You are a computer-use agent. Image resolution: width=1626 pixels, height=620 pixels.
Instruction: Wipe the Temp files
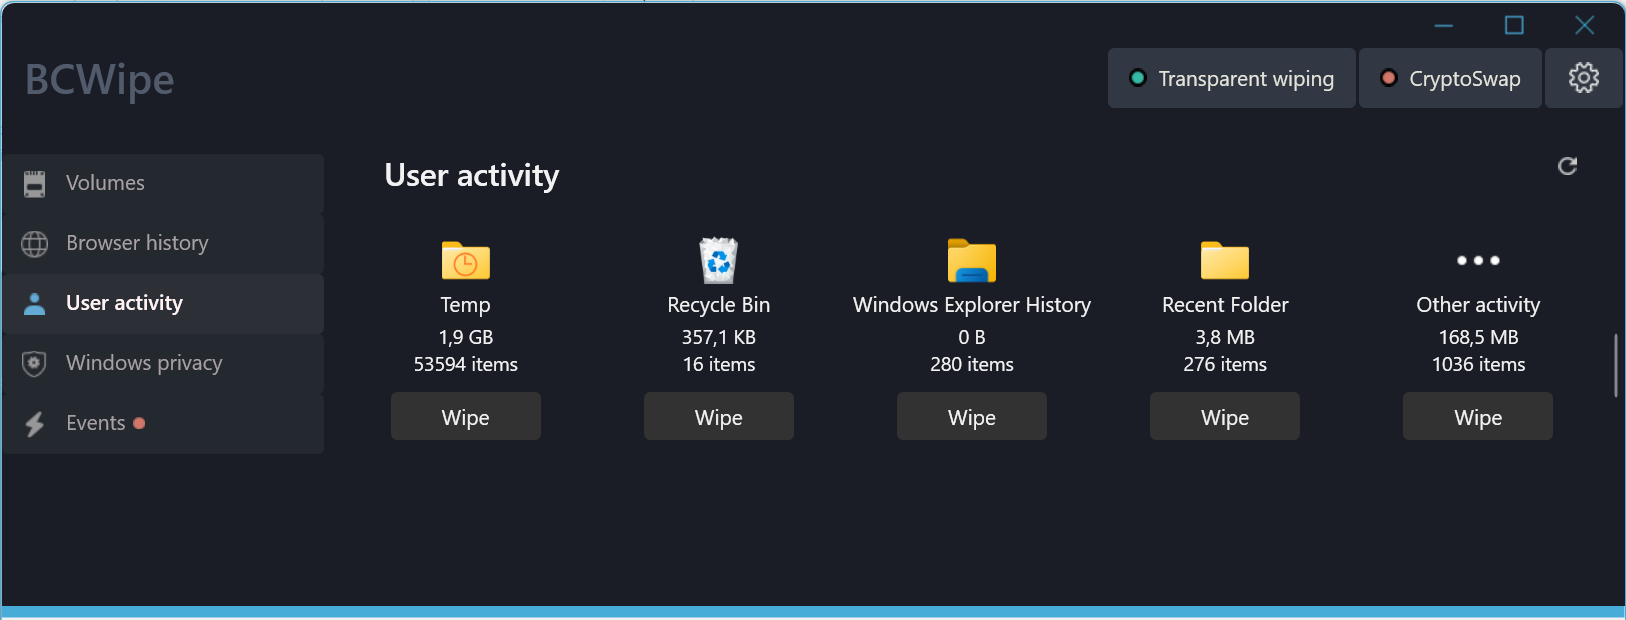coord(466,416)
